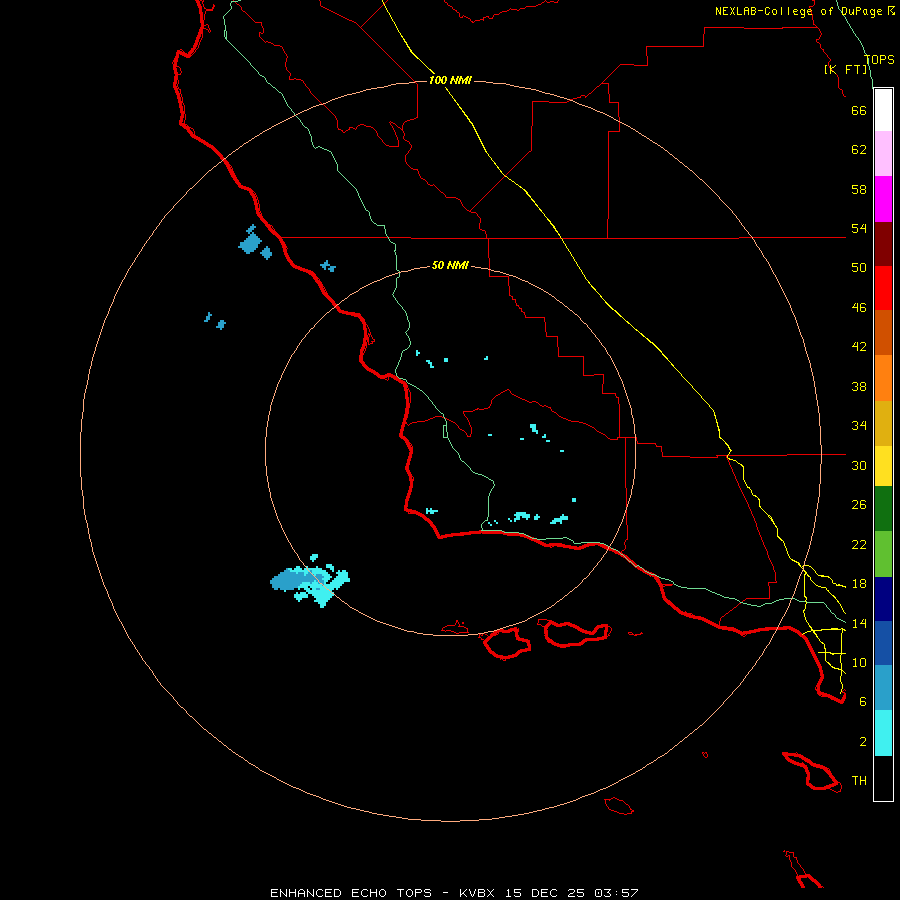This screenshot has width=900, height=900.
Task: Click the '03:57' timestamp
Action: (616, 893)
